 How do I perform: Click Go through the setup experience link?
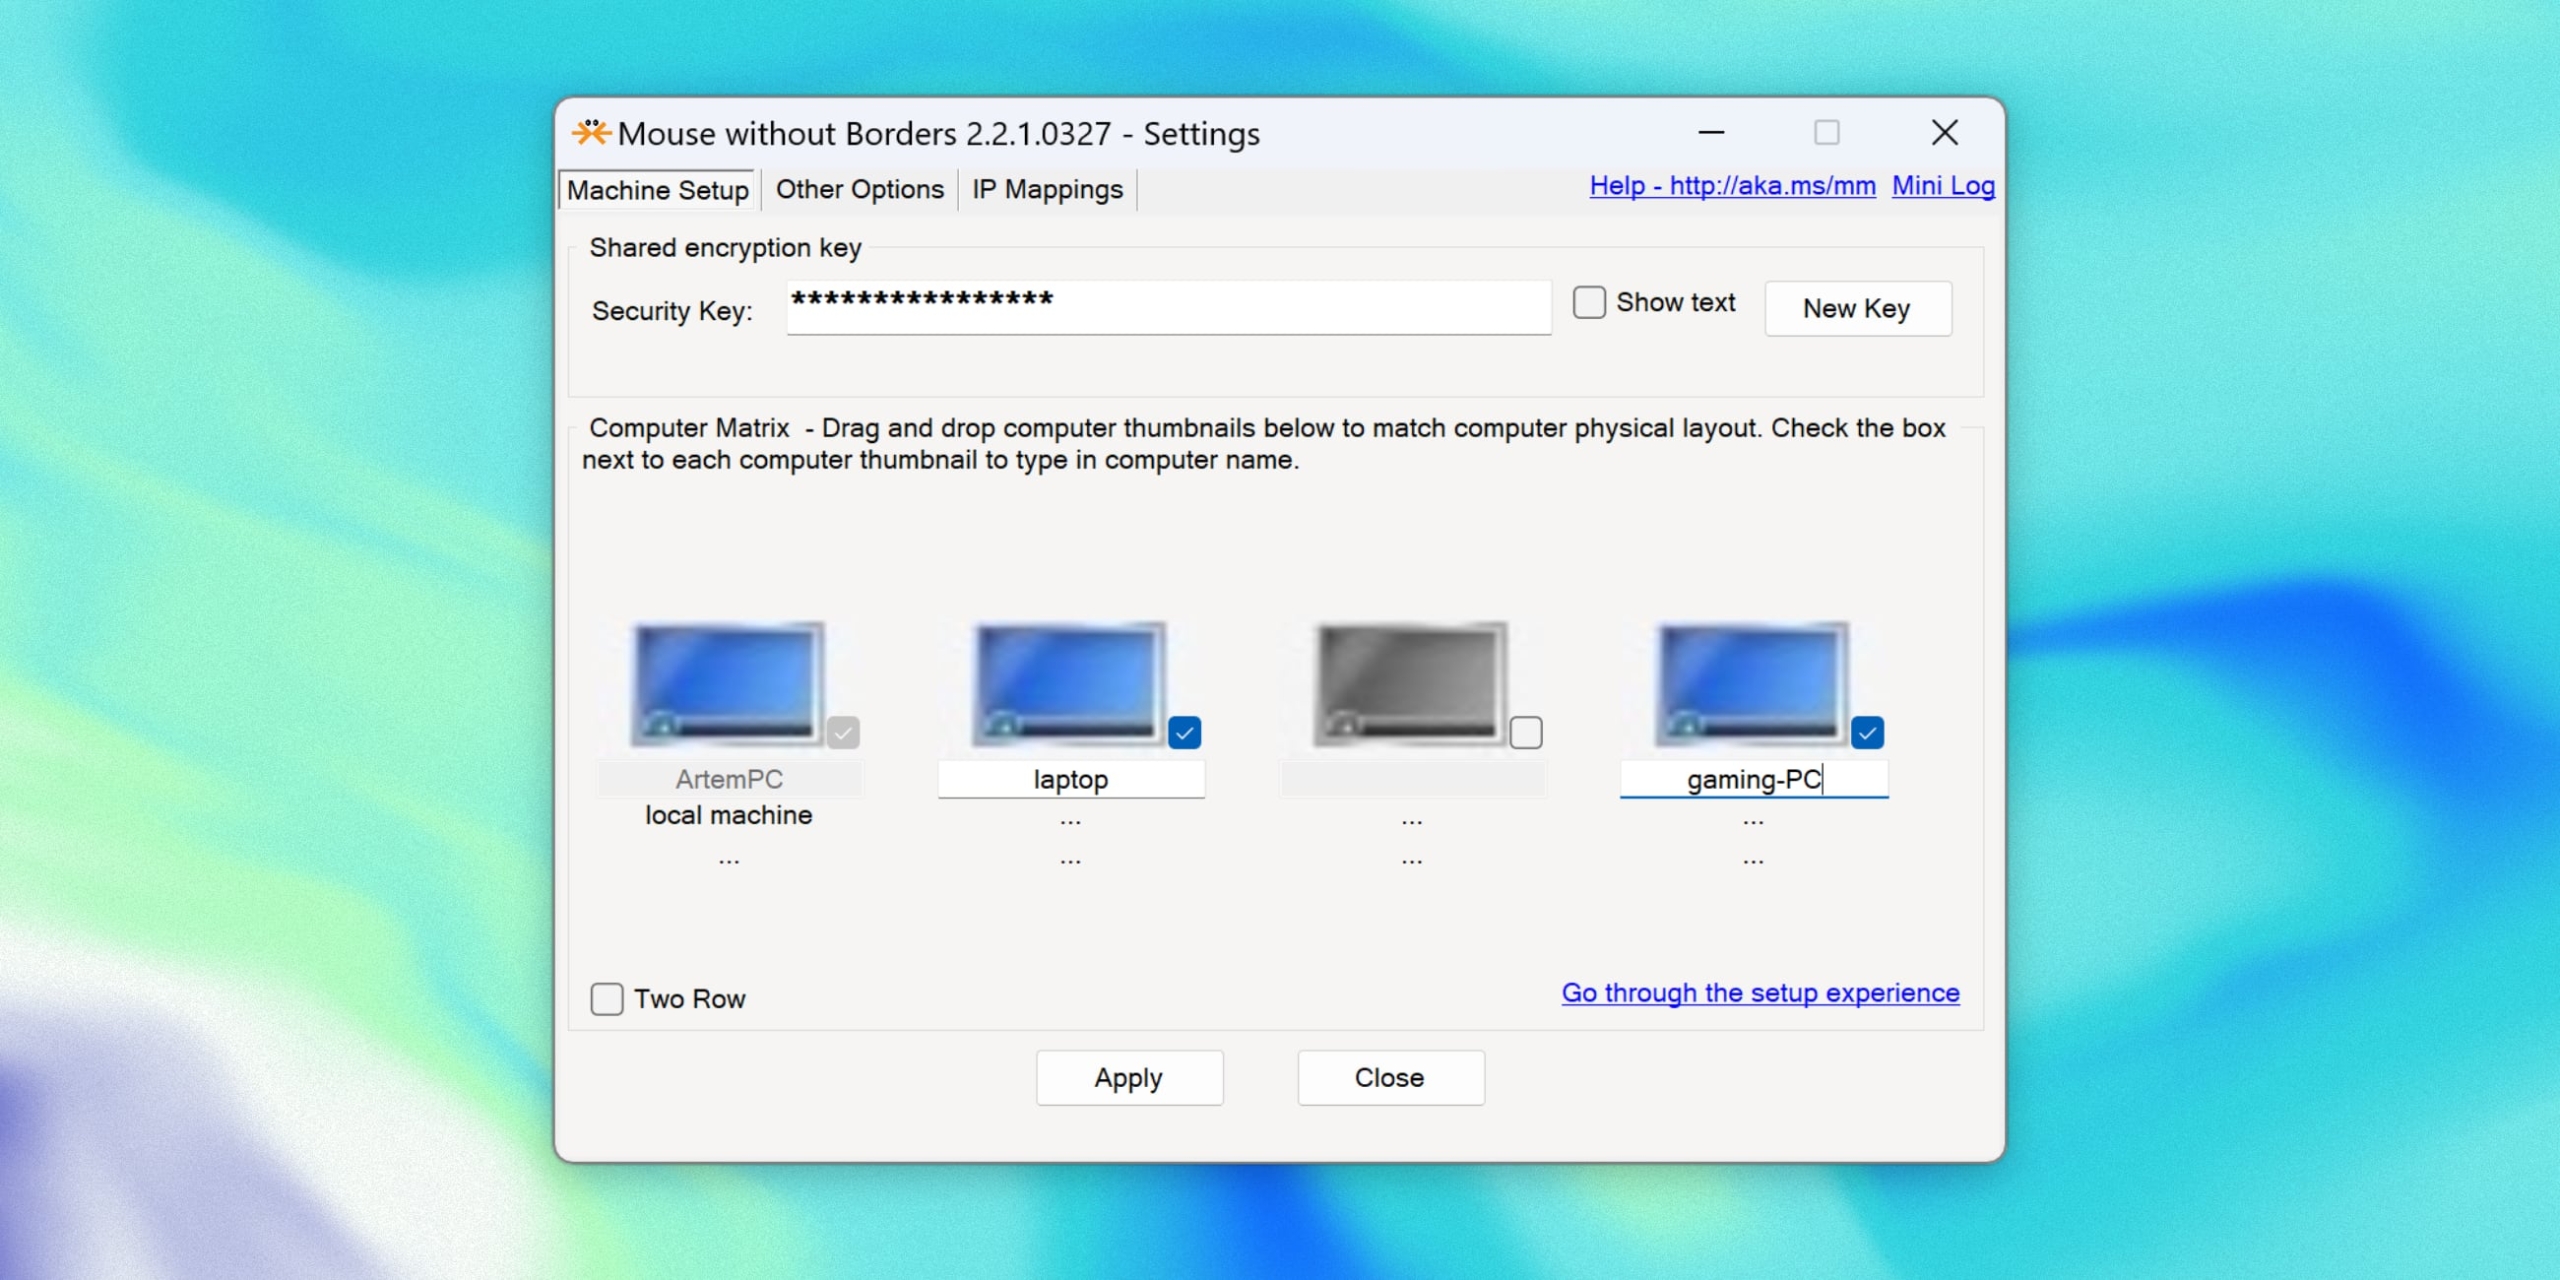pyautogui.click(x=1761, y=993)
